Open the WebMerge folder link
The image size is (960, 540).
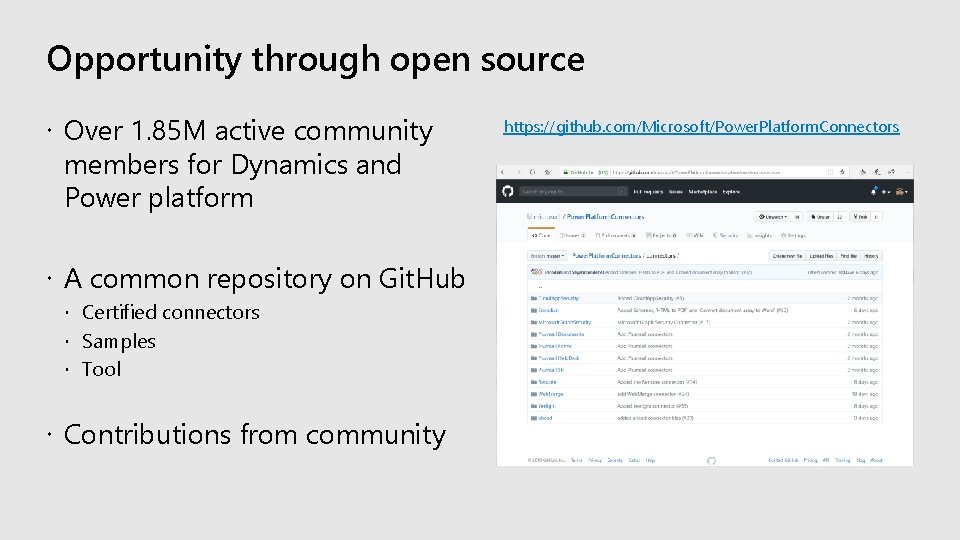(x=551, y=394)
